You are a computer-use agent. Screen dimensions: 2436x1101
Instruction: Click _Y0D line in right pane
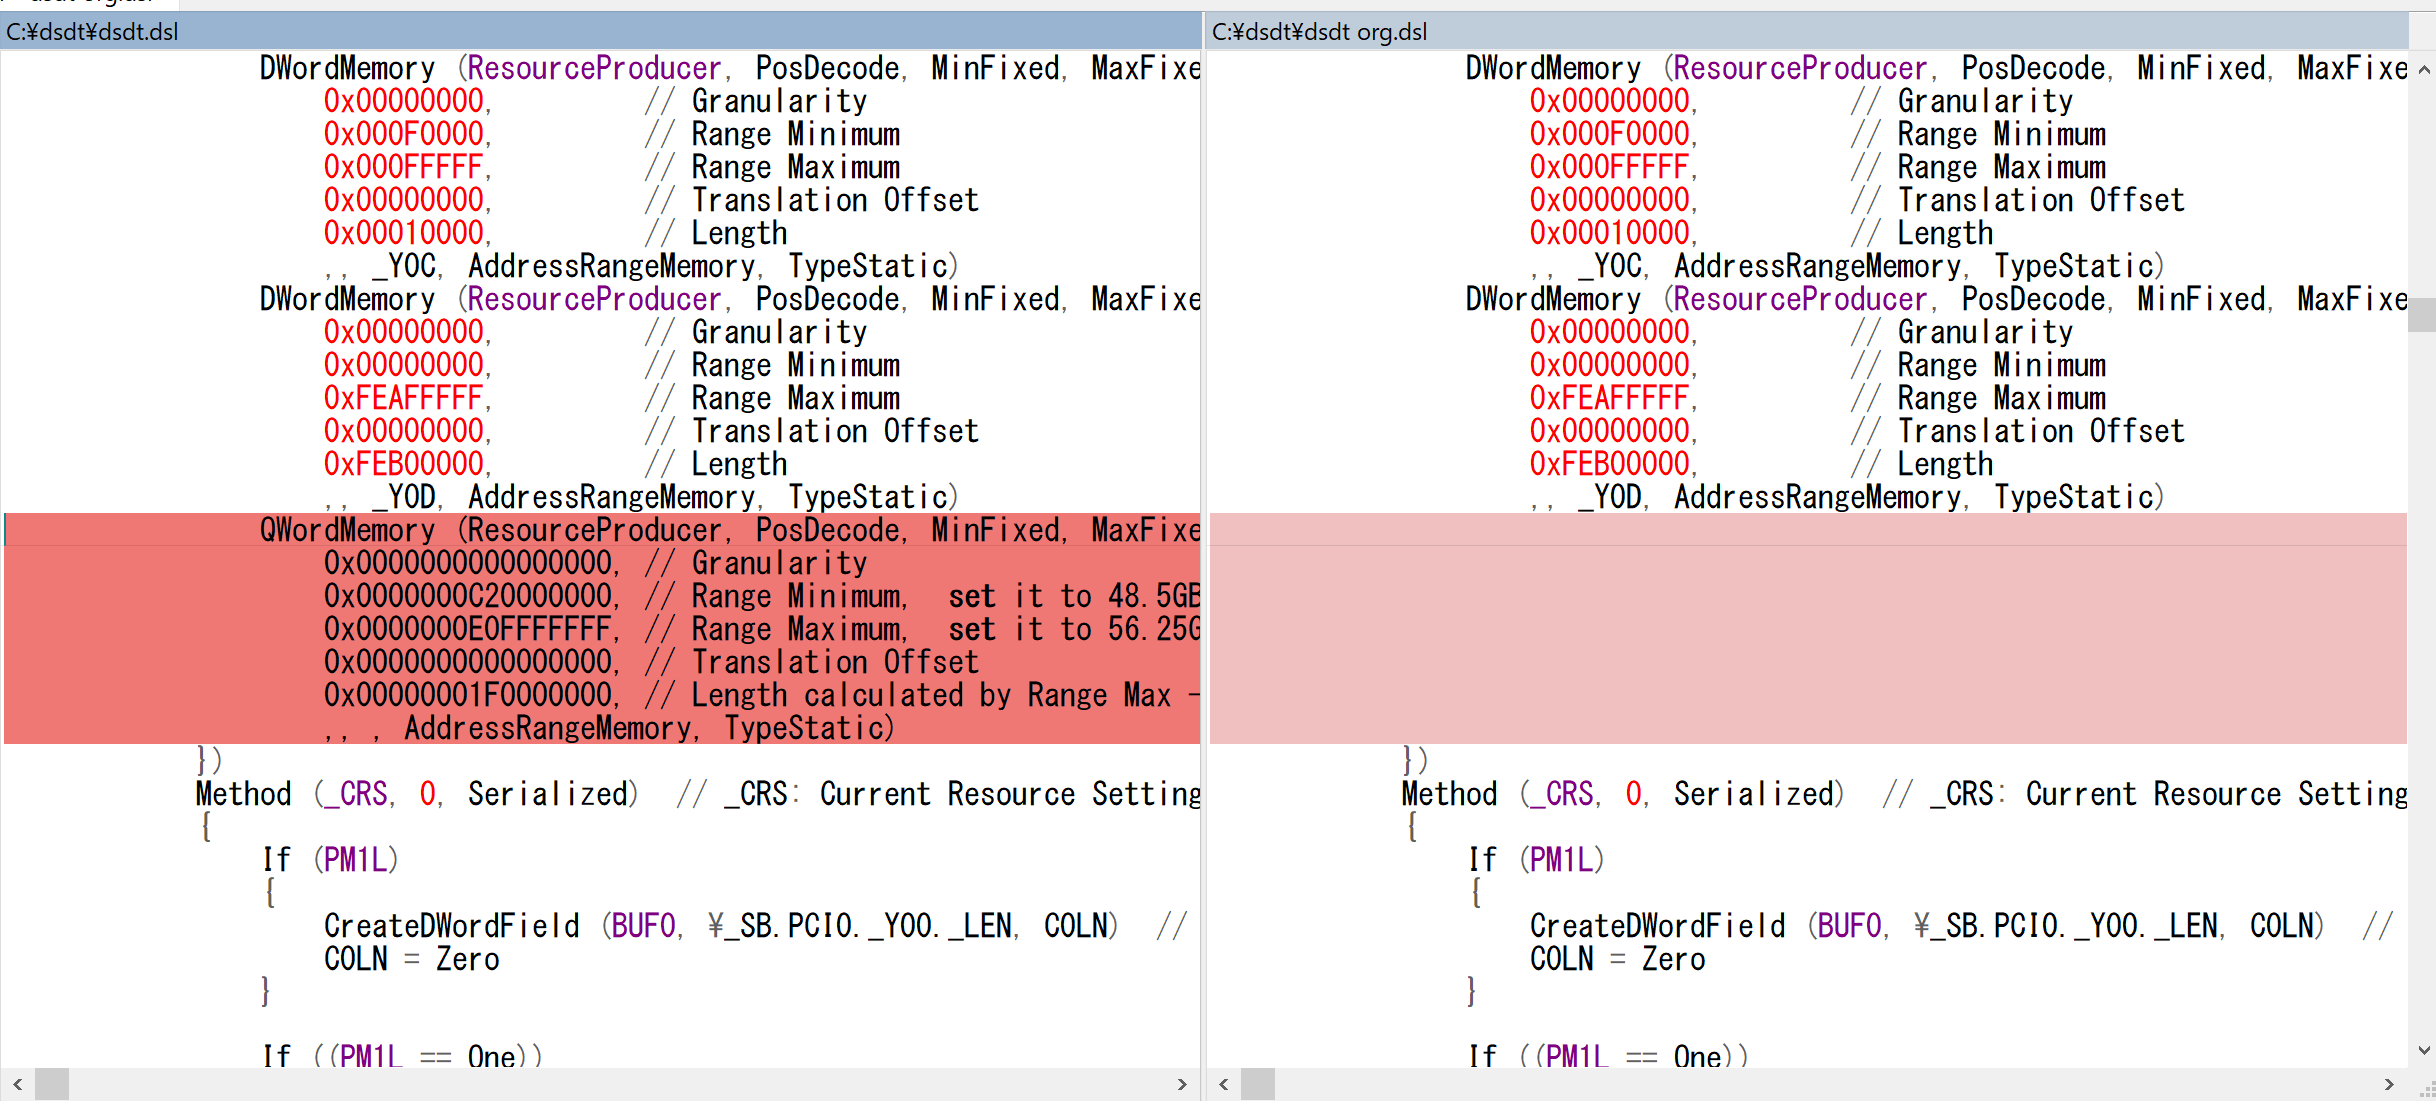[x=1848, y=497]
